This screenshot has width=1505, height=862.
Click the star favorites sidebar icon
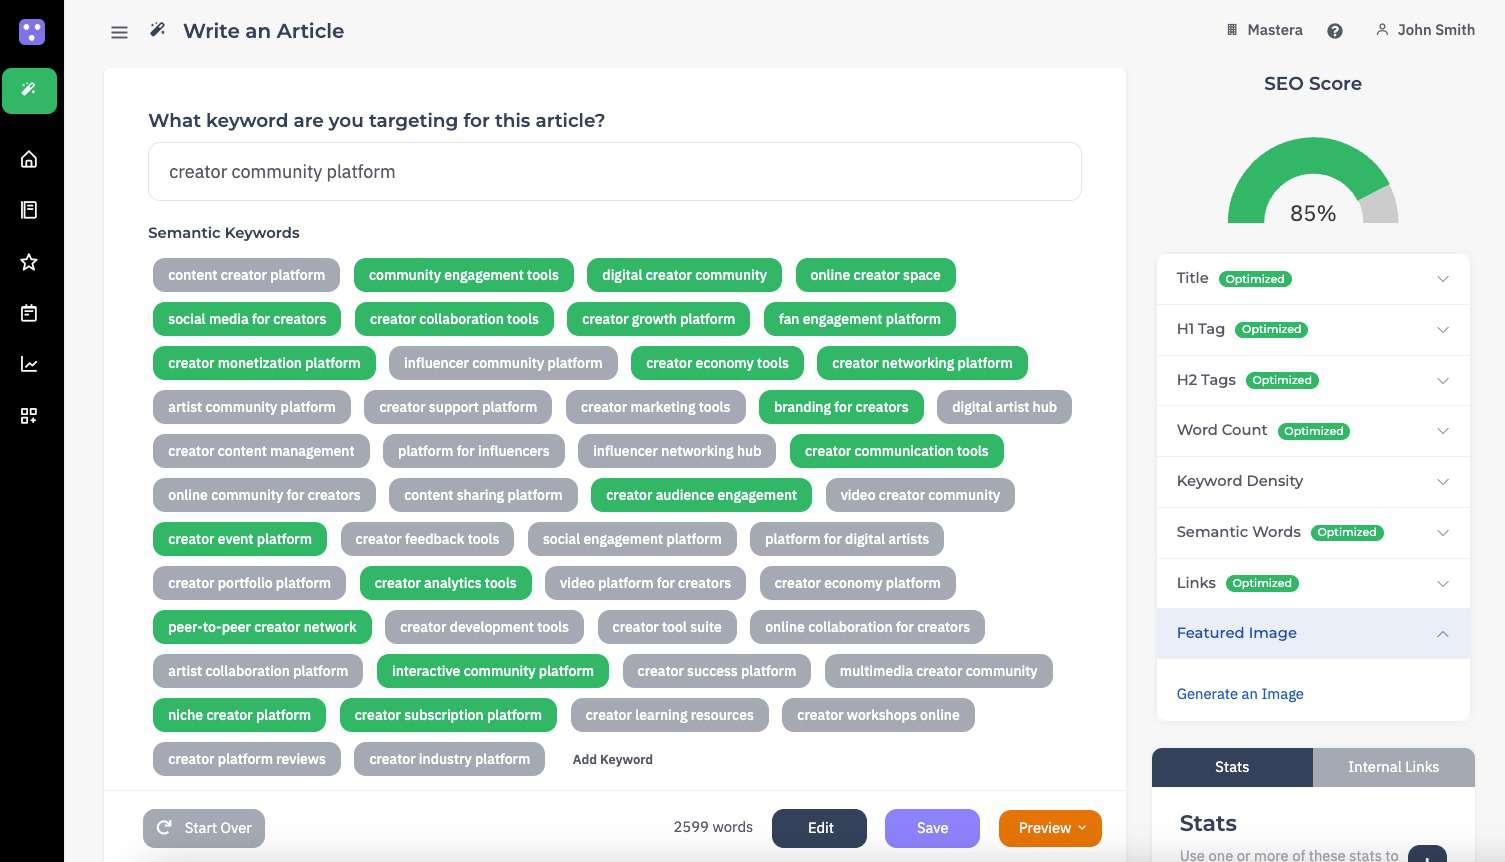29,262
